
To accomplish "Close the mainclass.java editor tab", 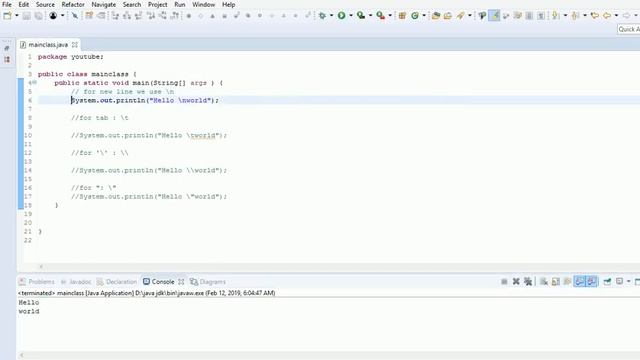I will [x=75, y=45].
